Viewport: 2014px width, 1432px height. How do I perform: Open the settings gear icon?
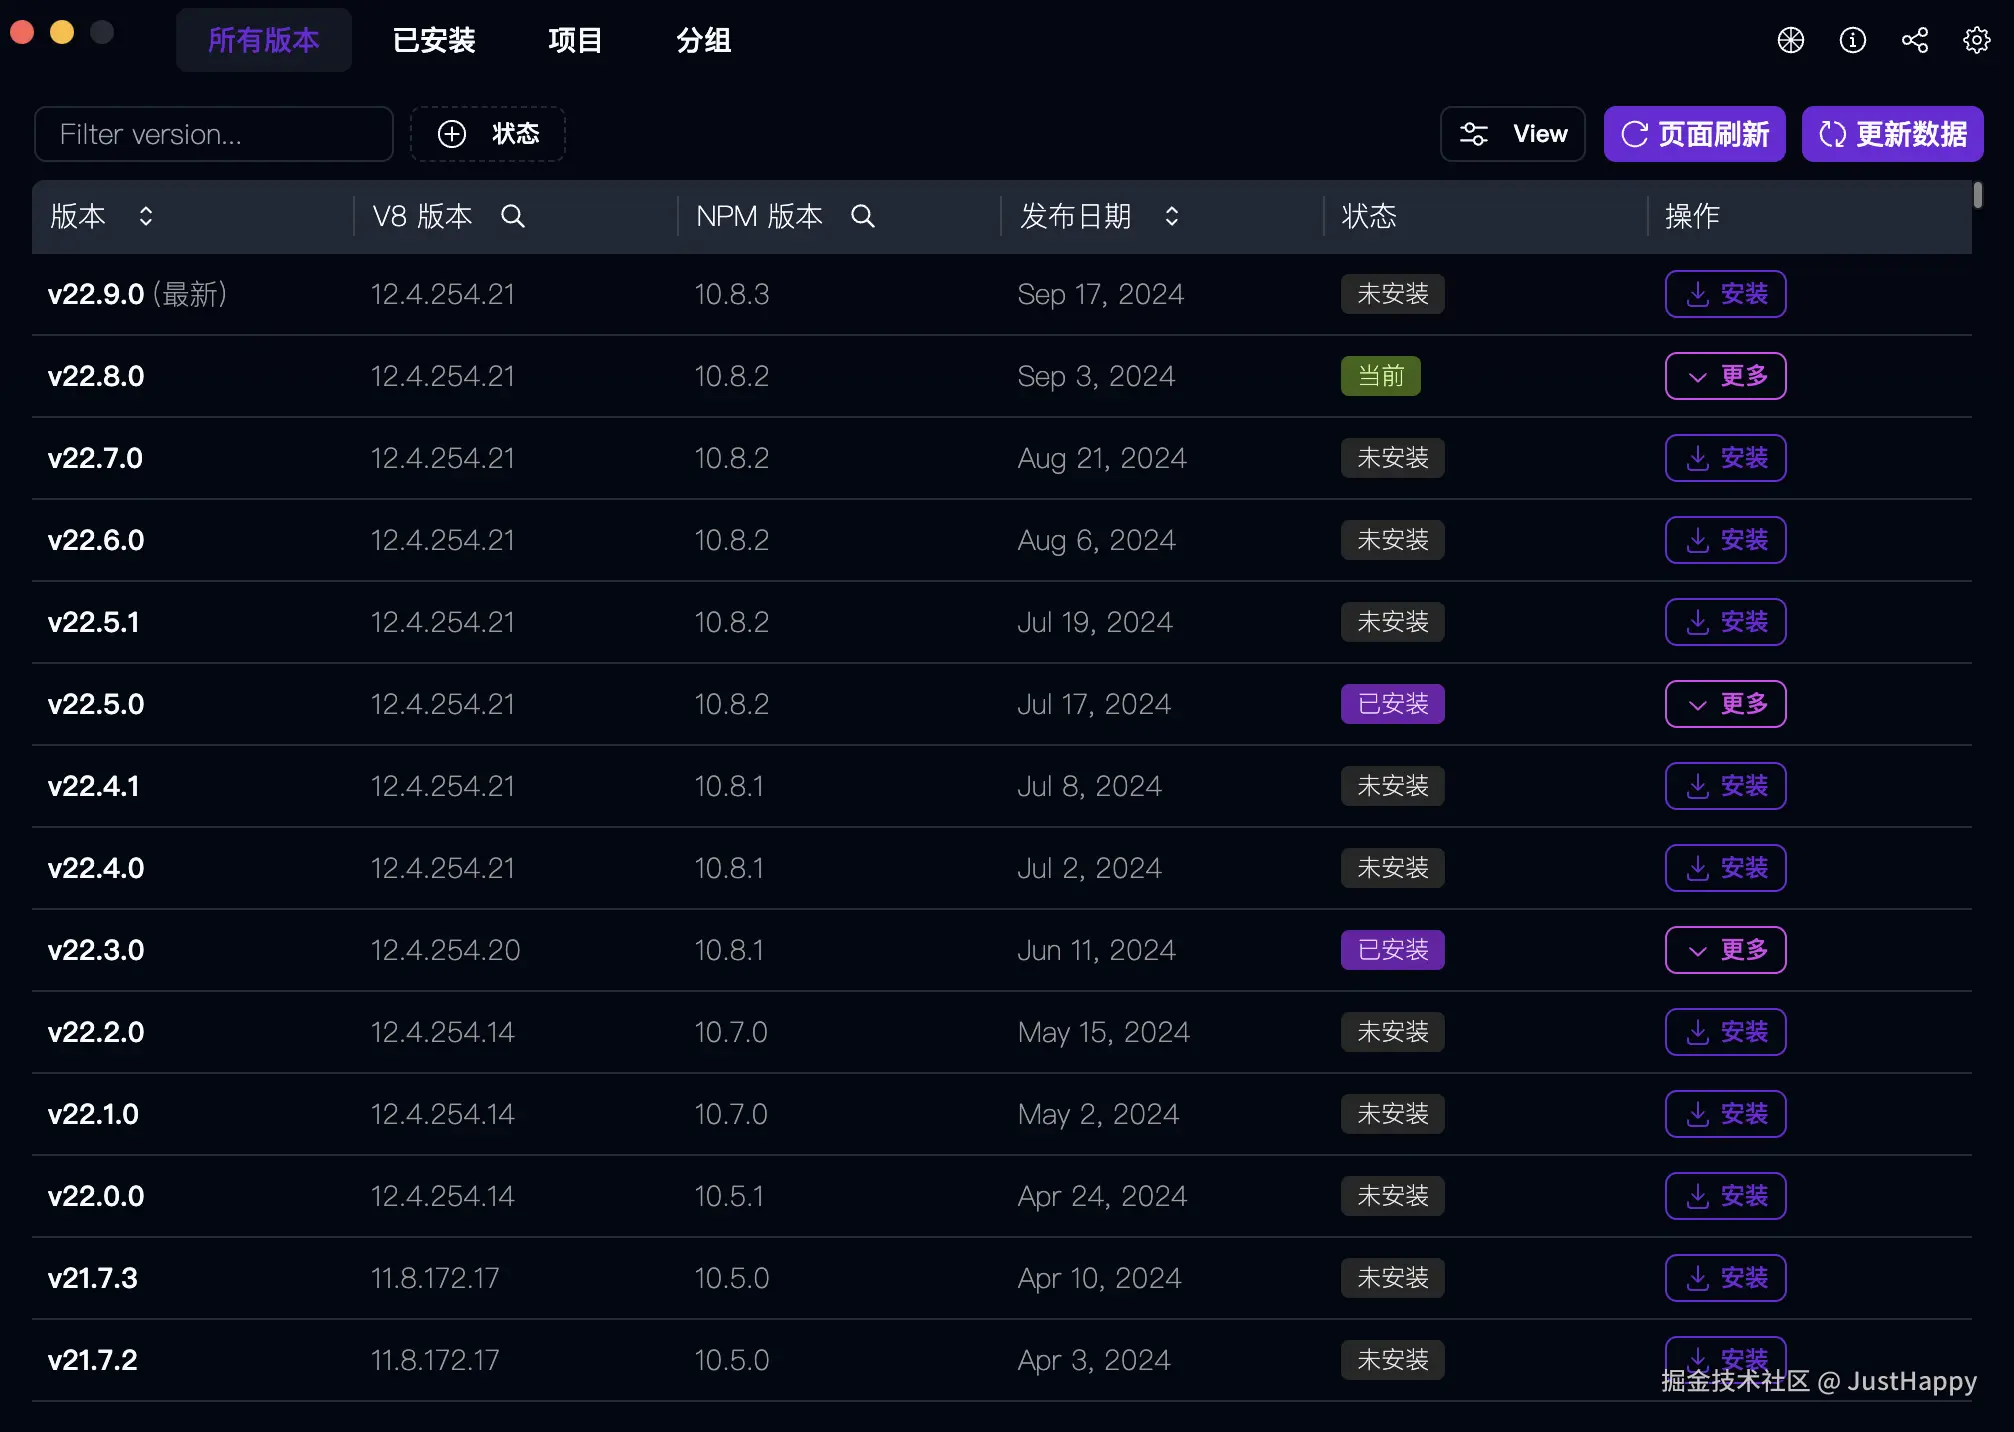coord(1976,40)
